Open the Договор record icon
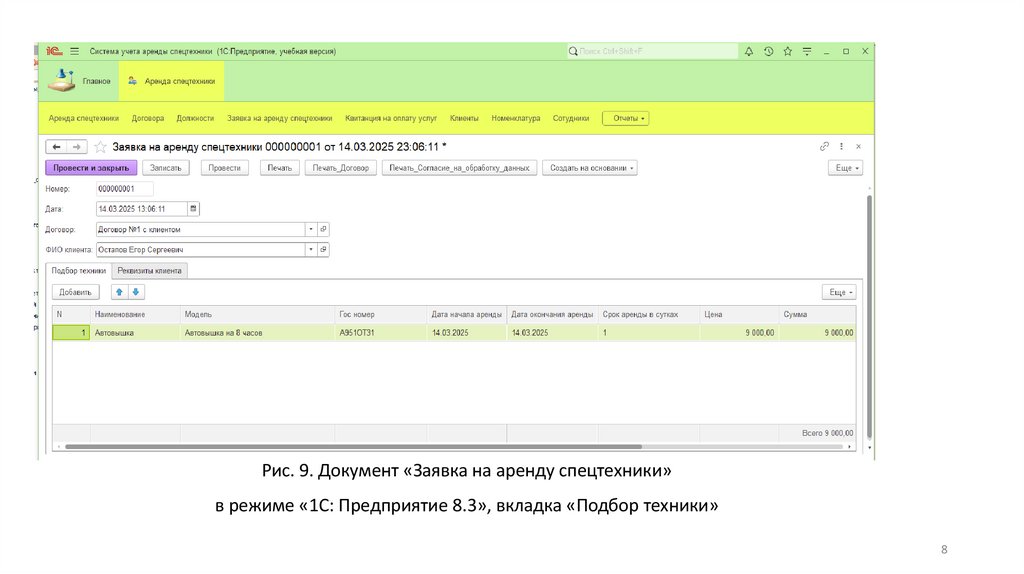 pyautogui.click(x=323, y=229)
